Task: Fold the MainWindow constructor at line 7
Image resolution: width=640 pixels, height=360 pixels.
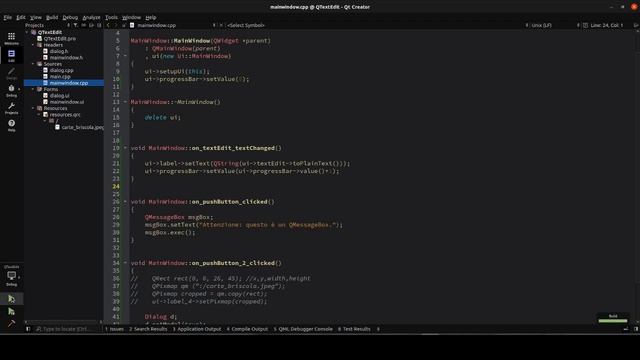Action: point(125,56)
